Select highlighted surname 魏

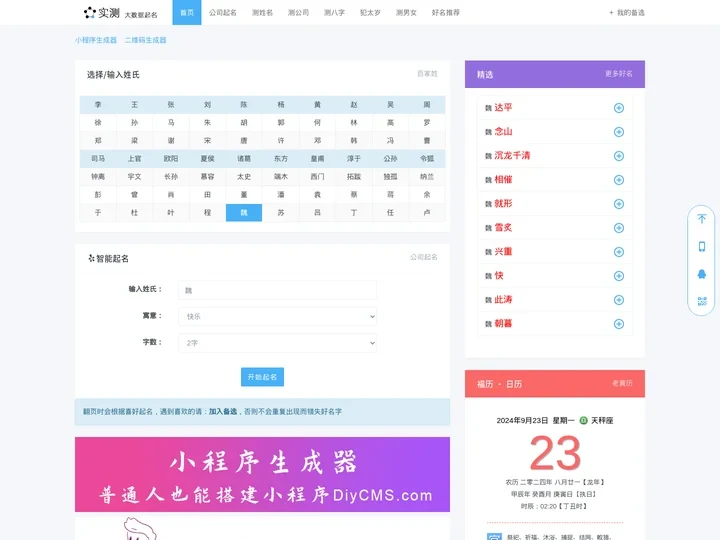(244, 213)
